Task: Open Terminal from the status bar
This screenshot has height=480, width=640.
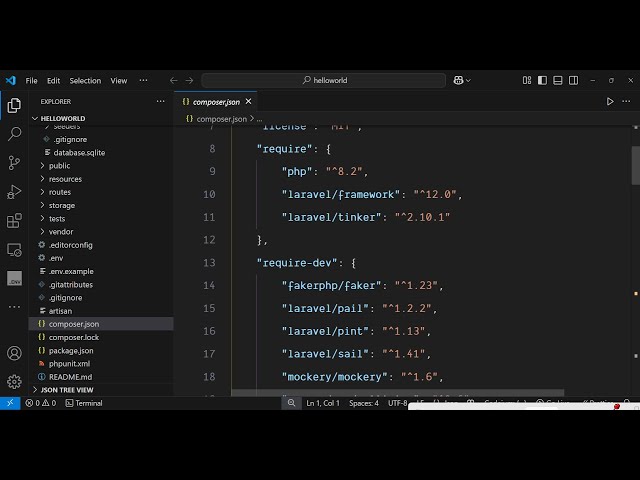Action: tap(84, 403)
